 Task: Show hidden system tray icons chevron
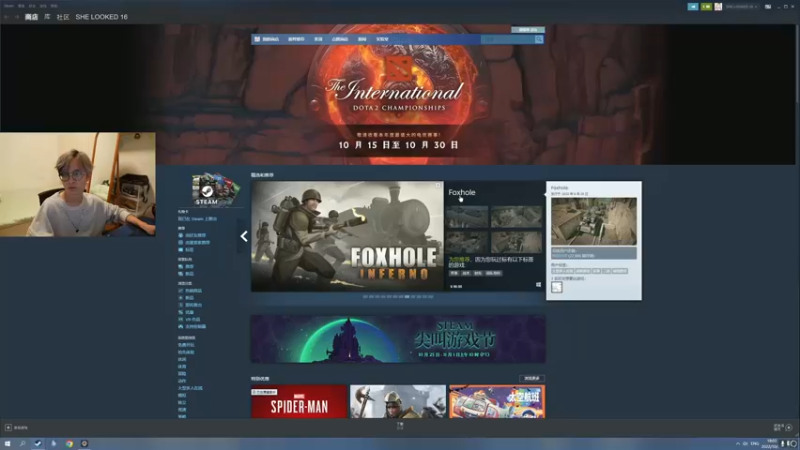[x=737, y=443]
